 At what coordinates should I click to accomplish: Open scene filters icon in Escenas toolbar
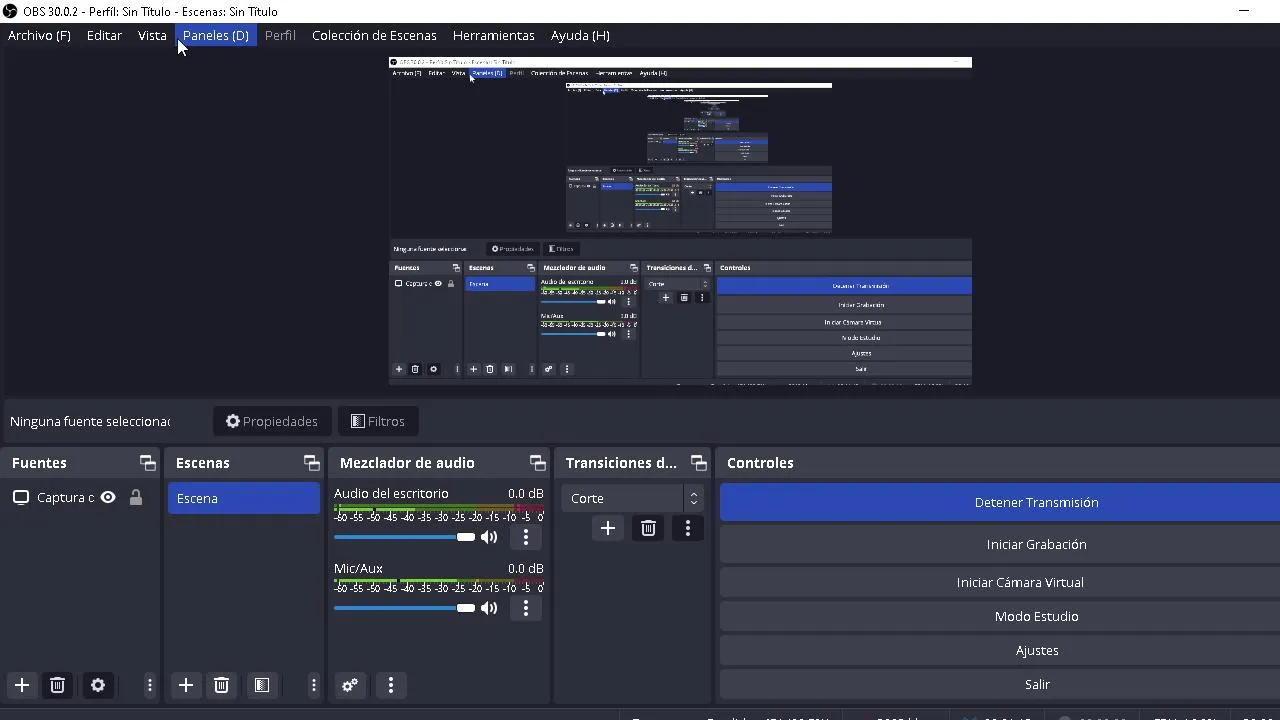[262, 685]
